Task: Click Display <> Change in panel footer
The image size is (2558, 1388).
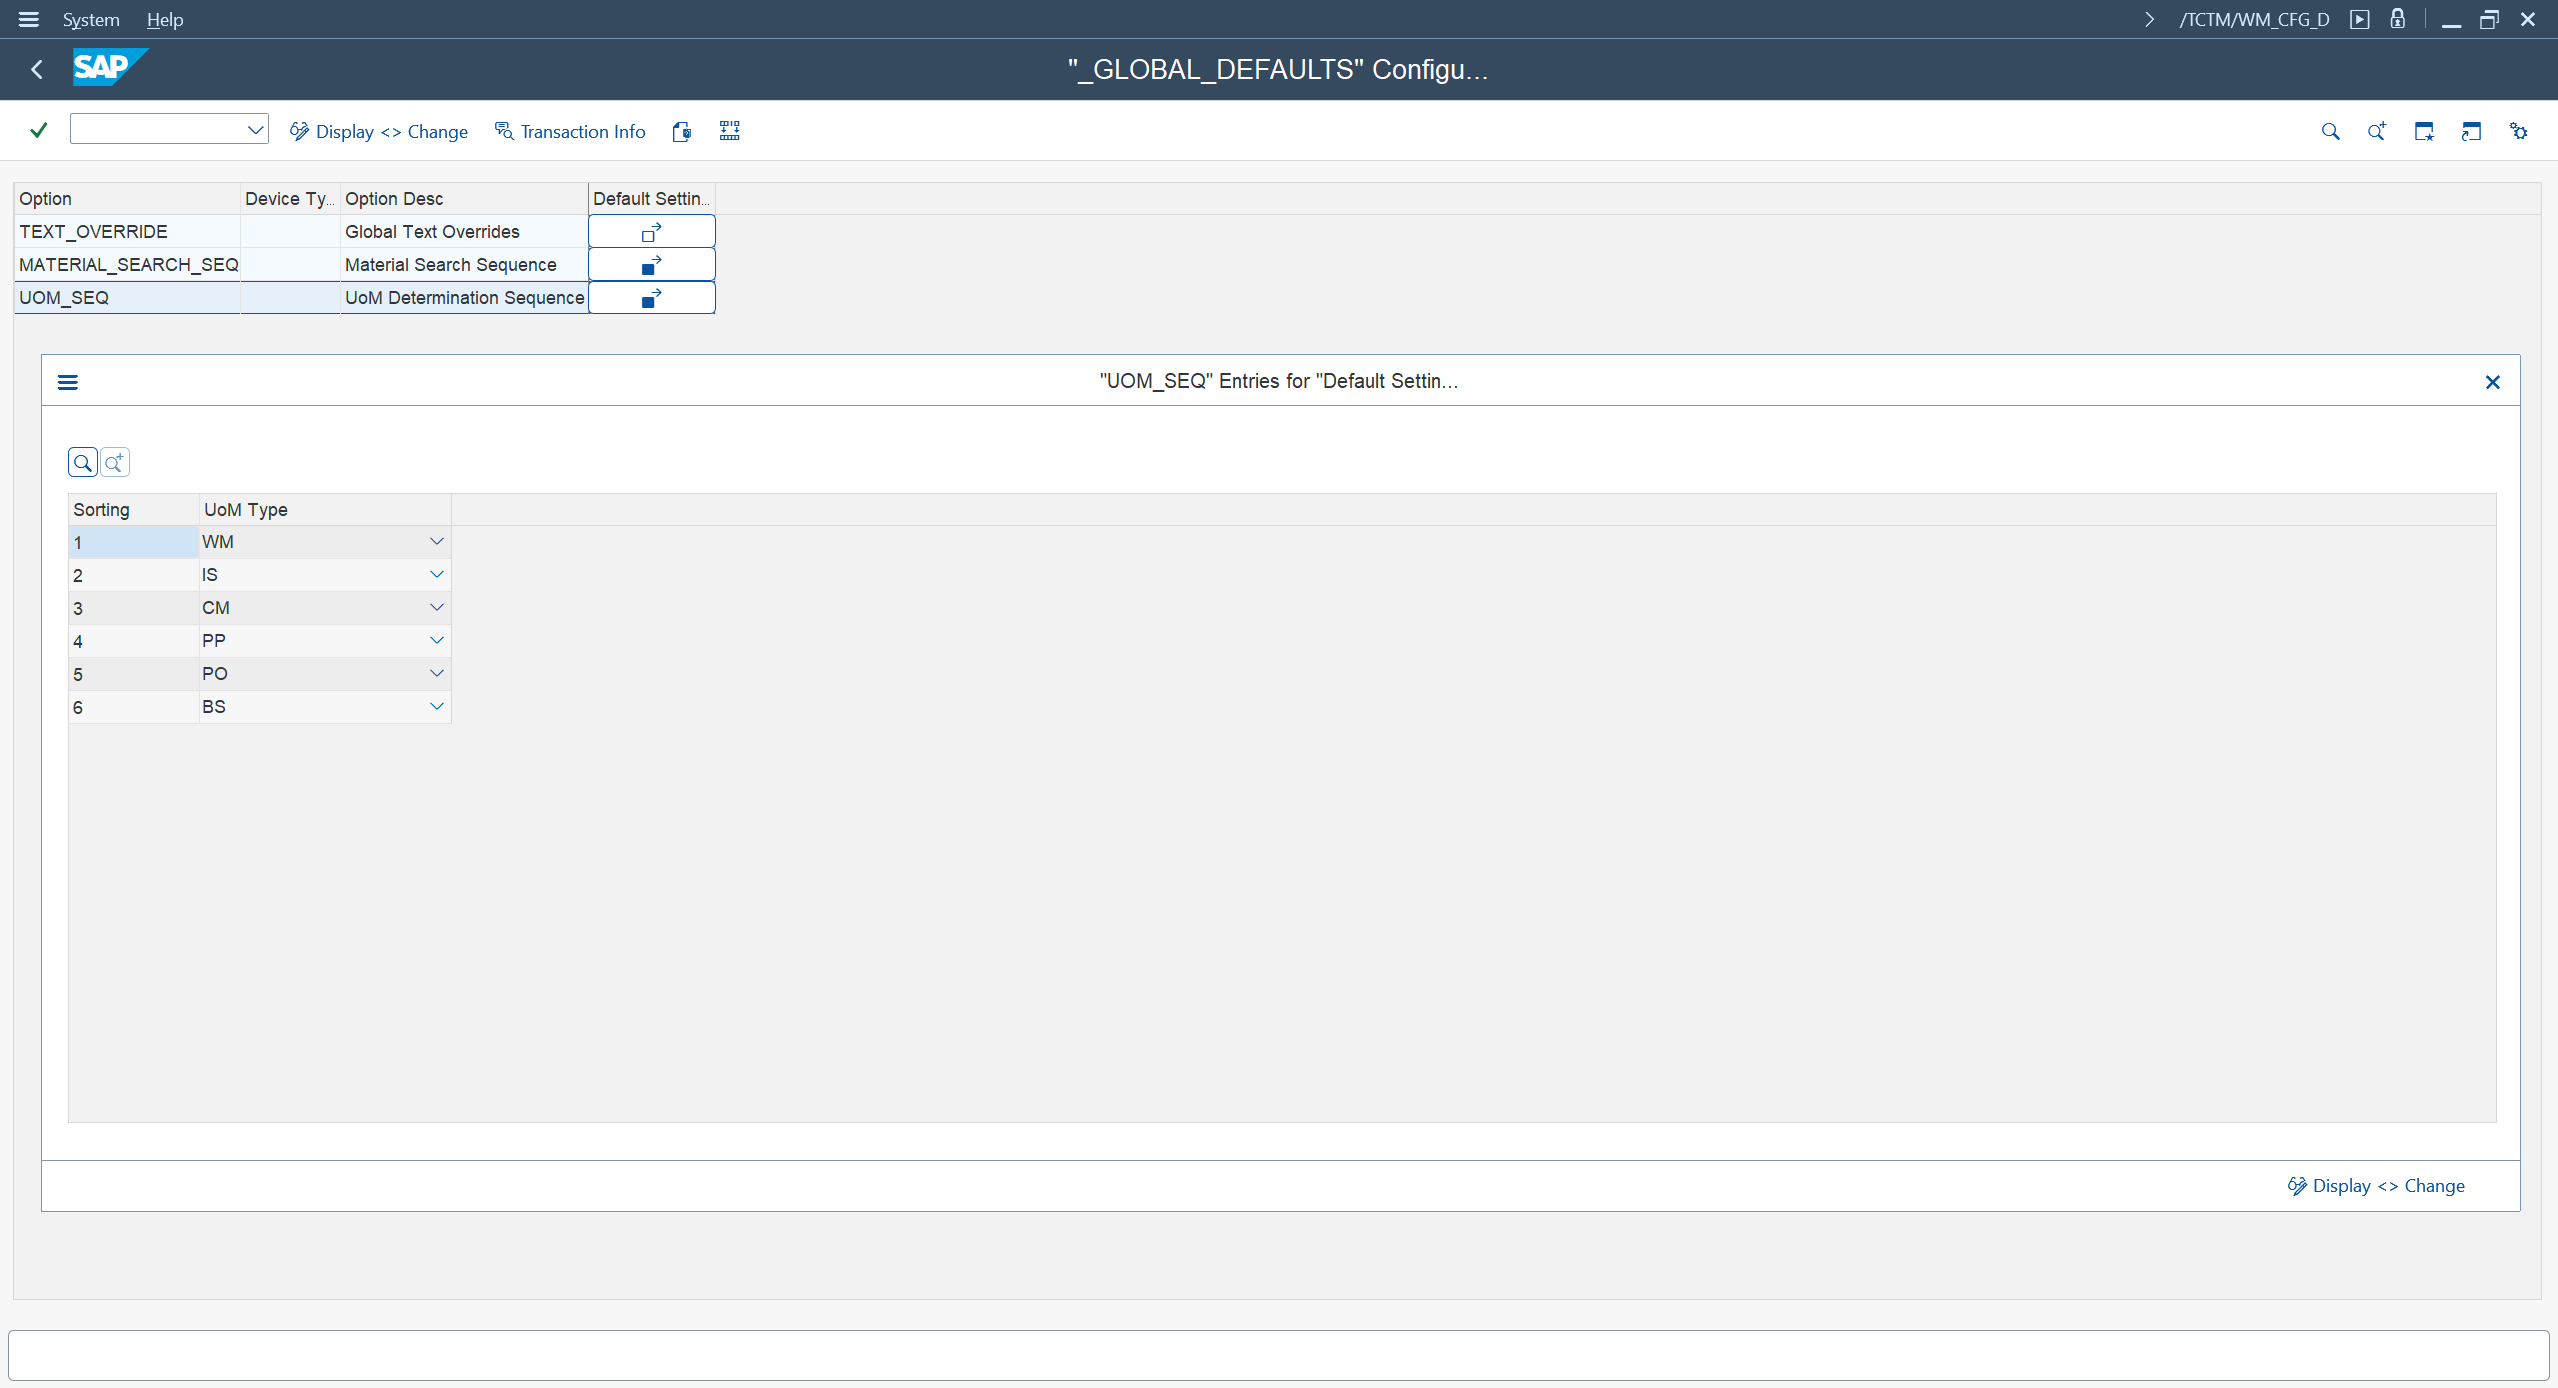Action: tap(2376, 1186)
